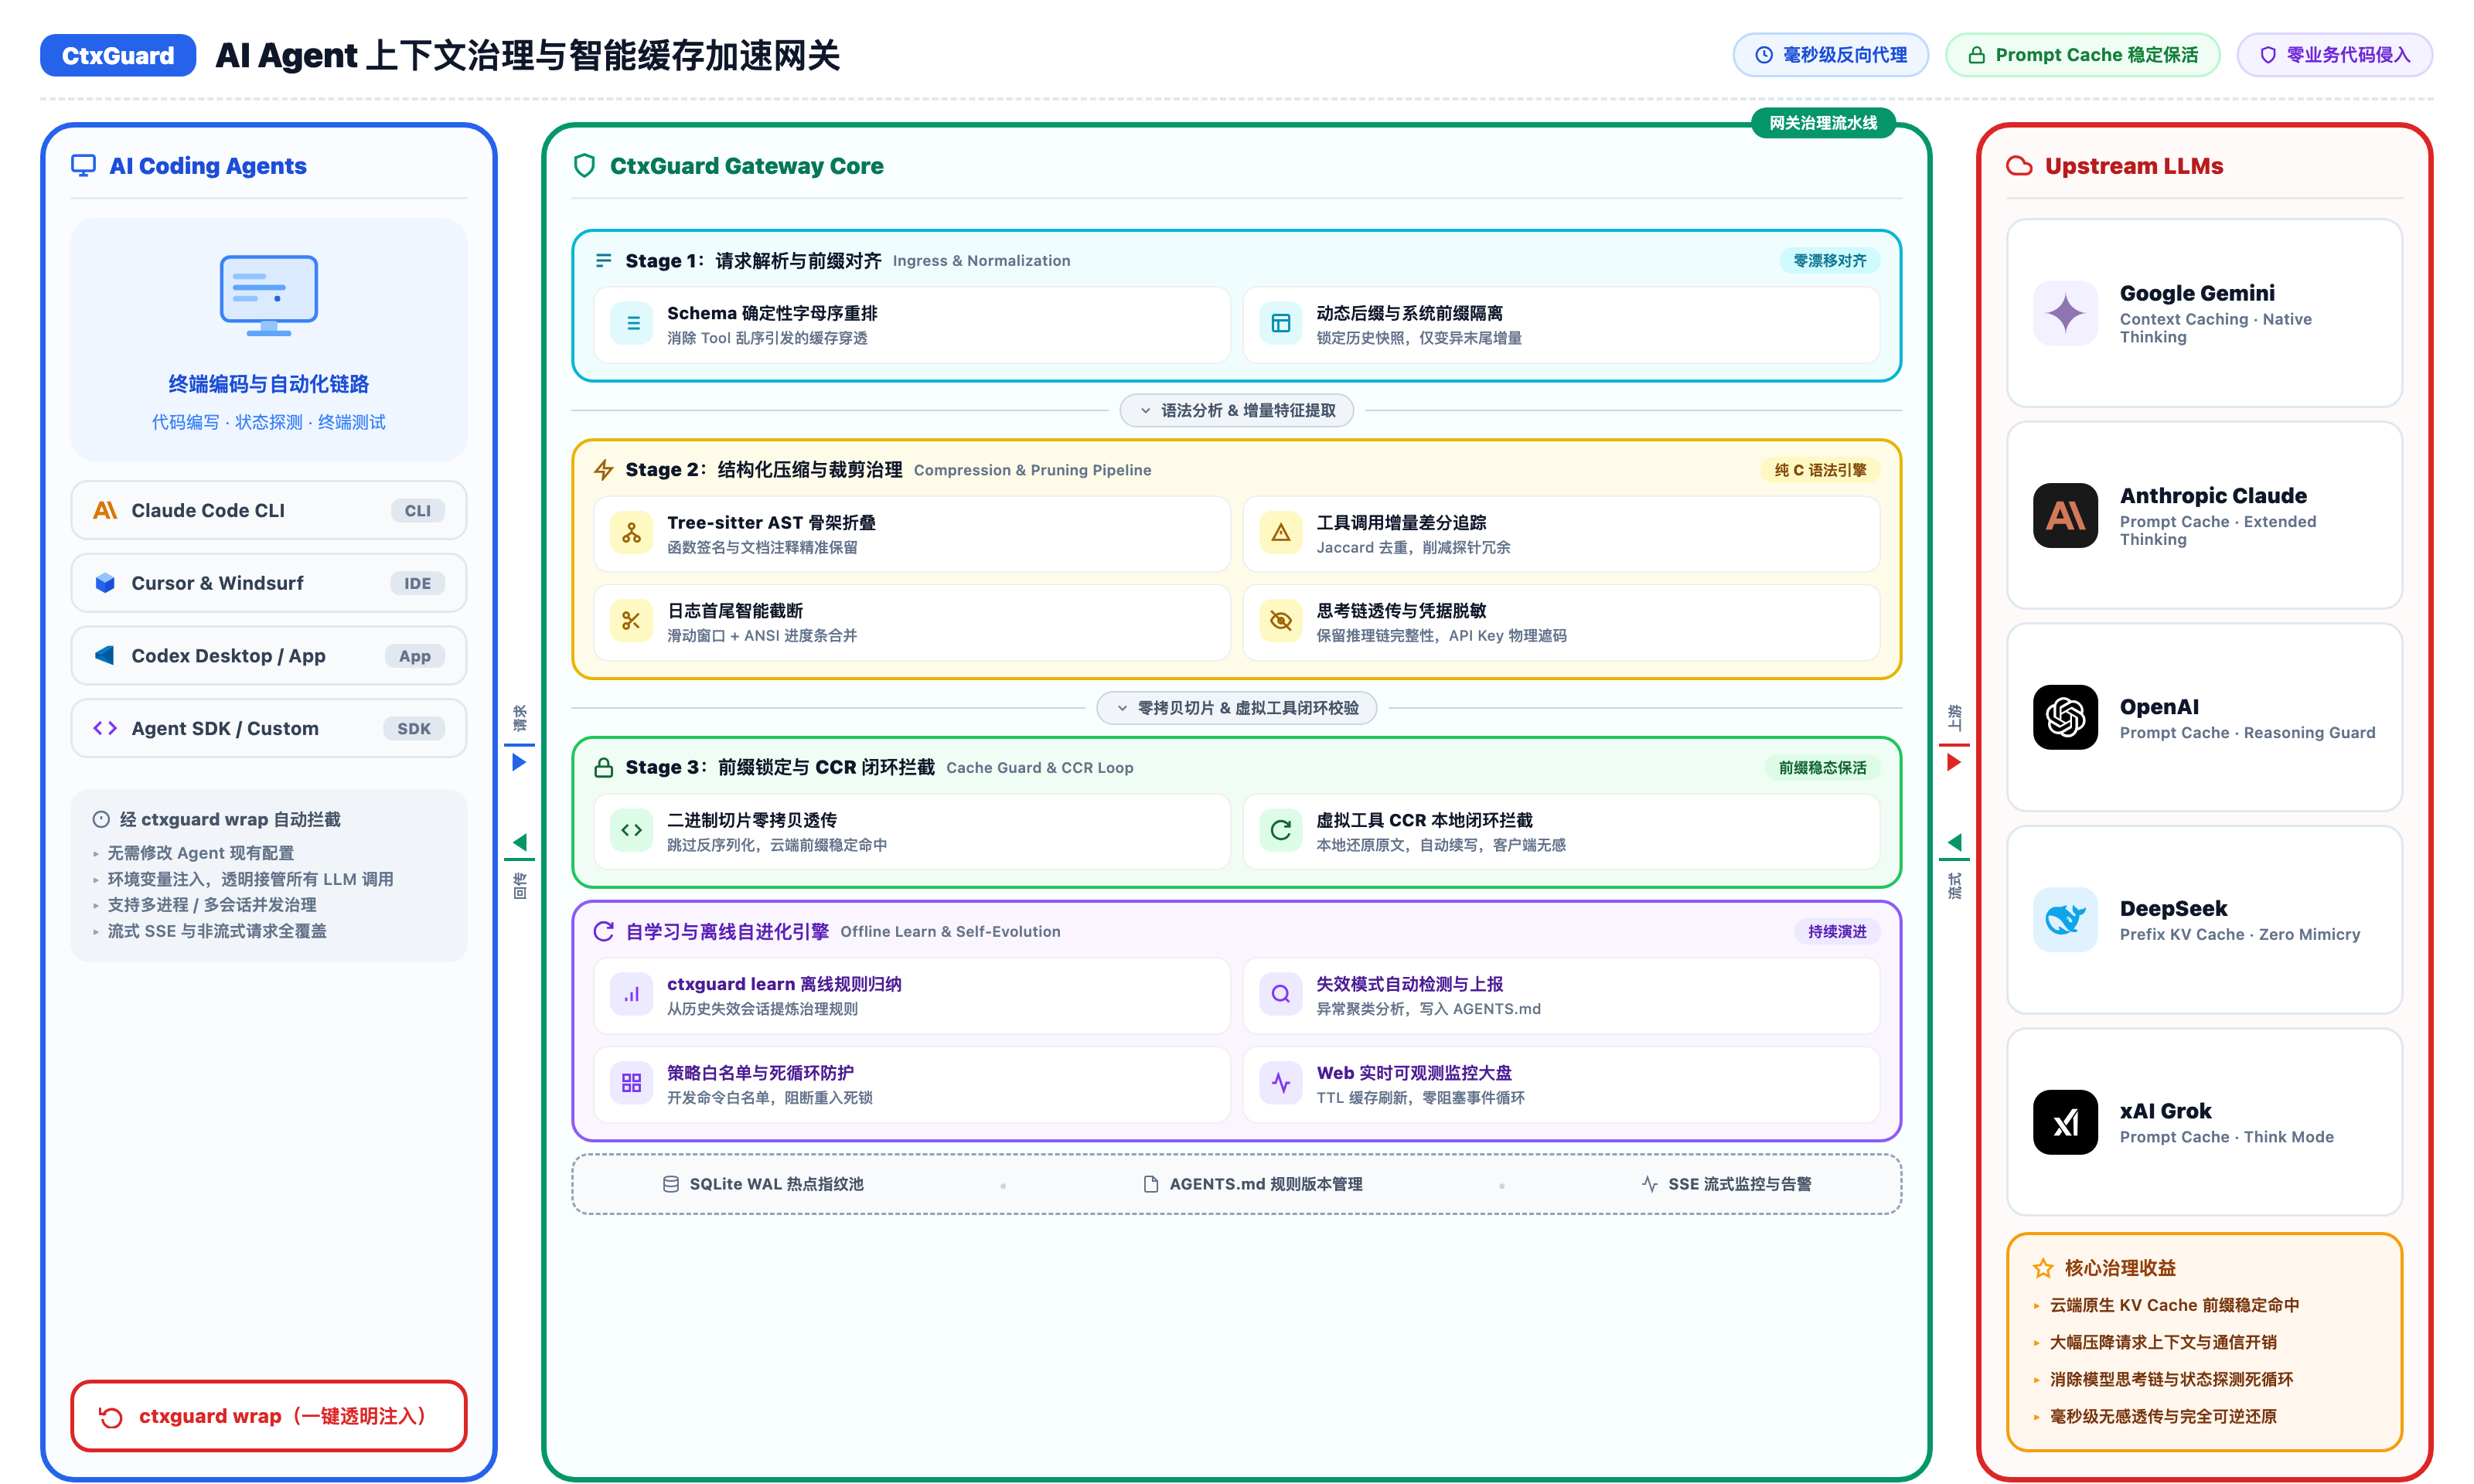Click the SQLite WAL 热点指纹池 footer item
Screen dimensions: 2474x1484
click(x=763, y=1184)
